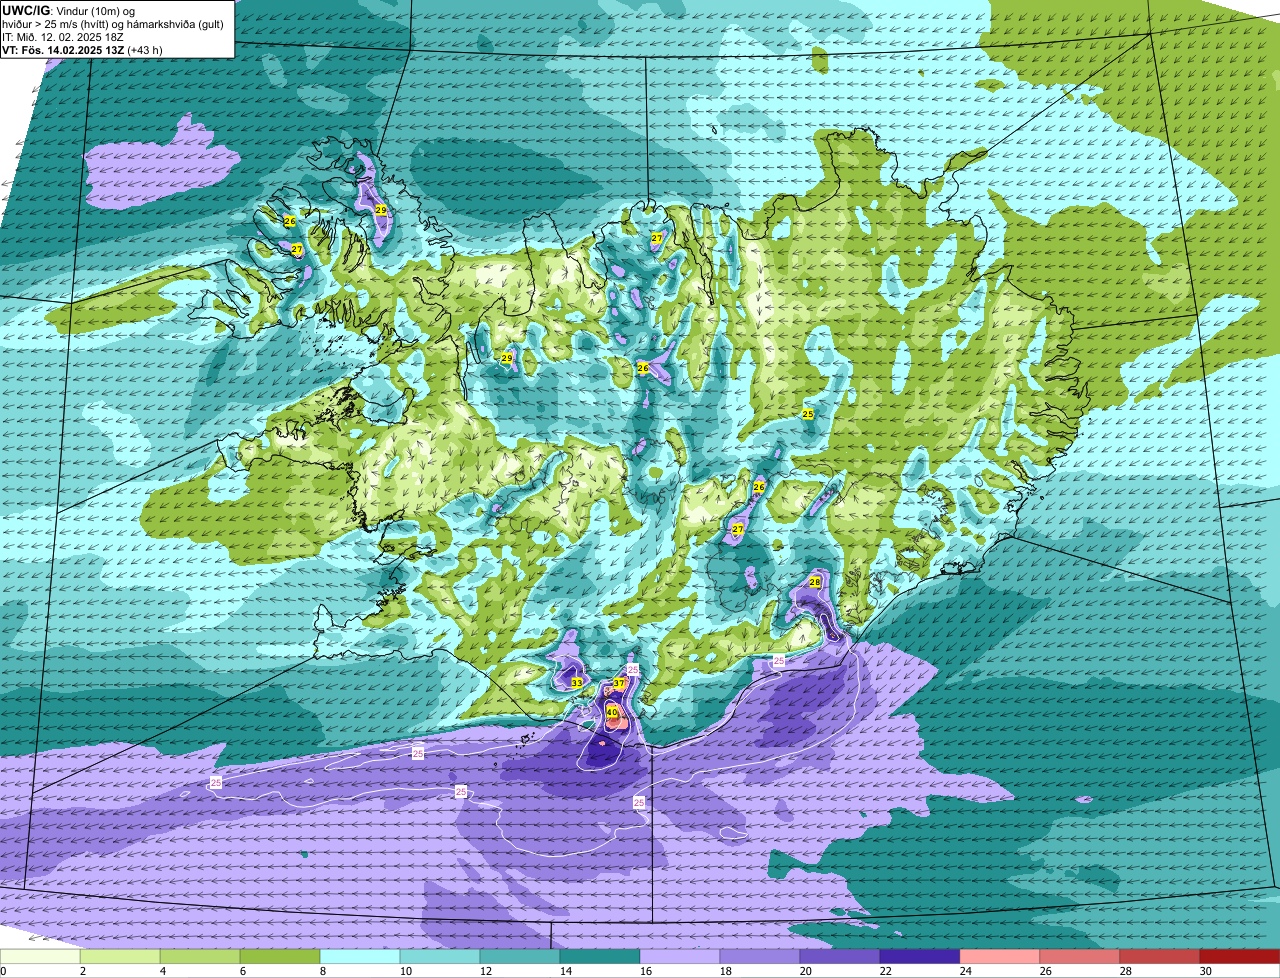Select the above-30 m/s dark red swatch

pos(1240,957)
